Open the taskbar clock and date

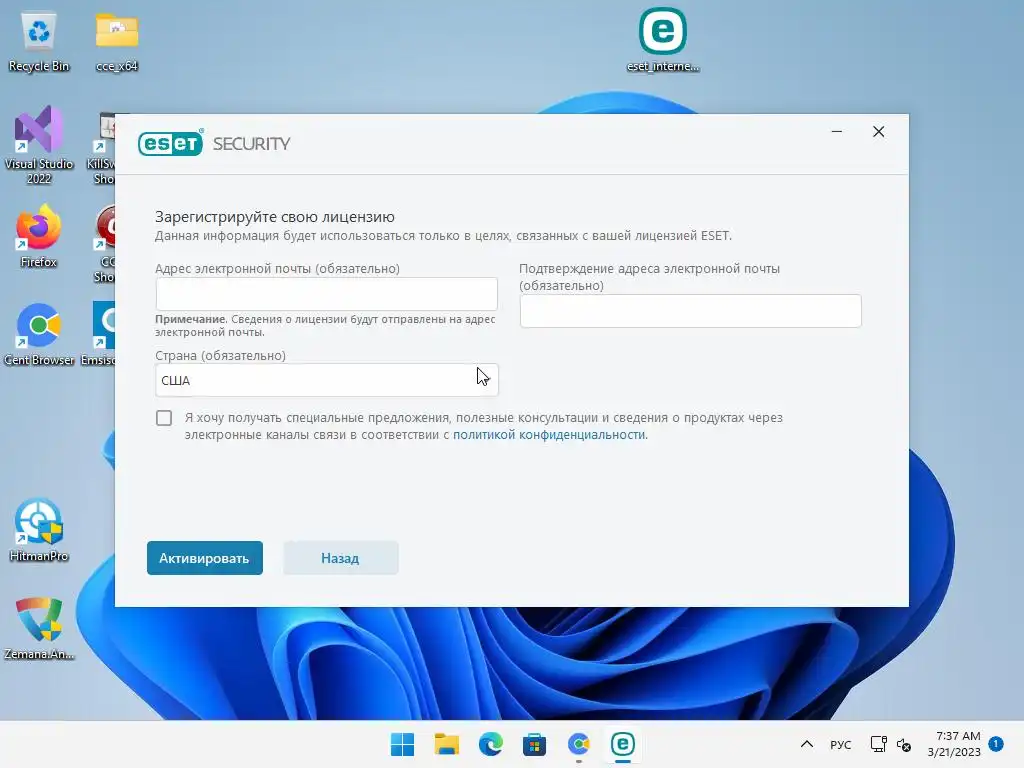coord(954,744)
